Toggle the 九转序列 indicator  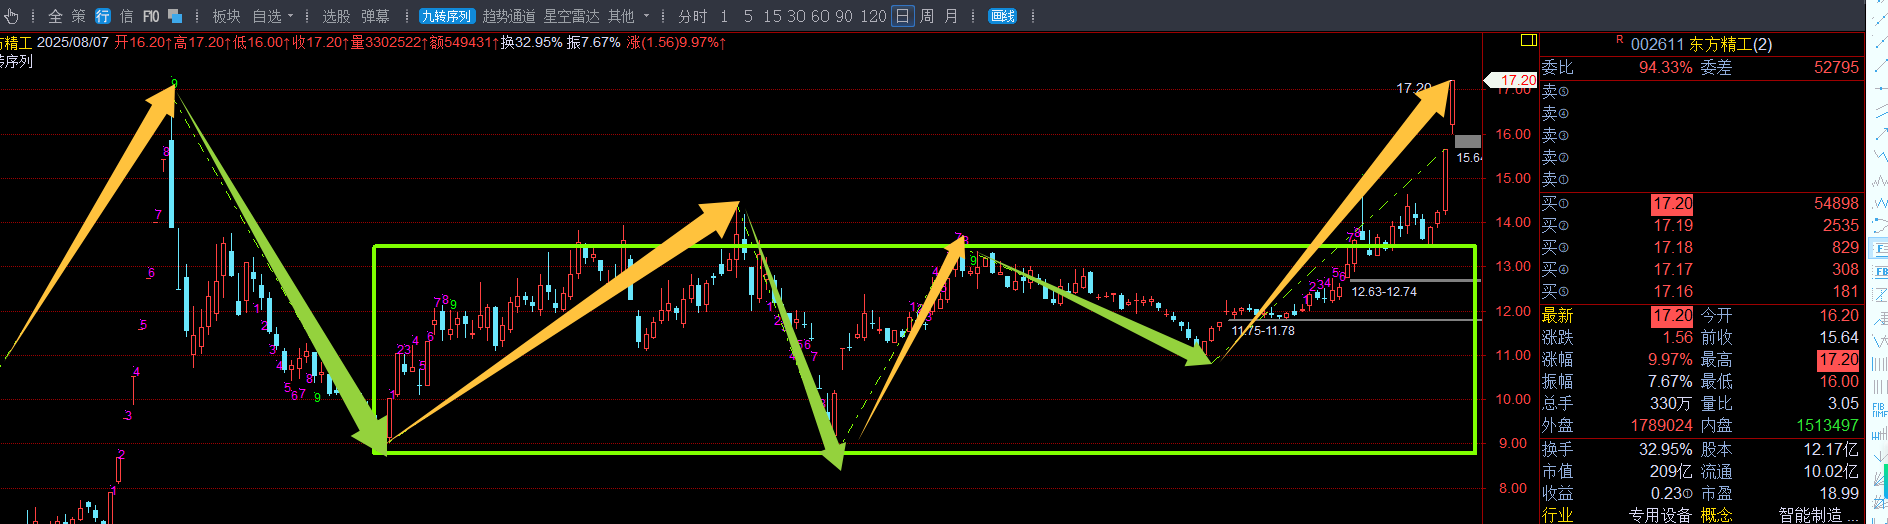click(446, 16)
